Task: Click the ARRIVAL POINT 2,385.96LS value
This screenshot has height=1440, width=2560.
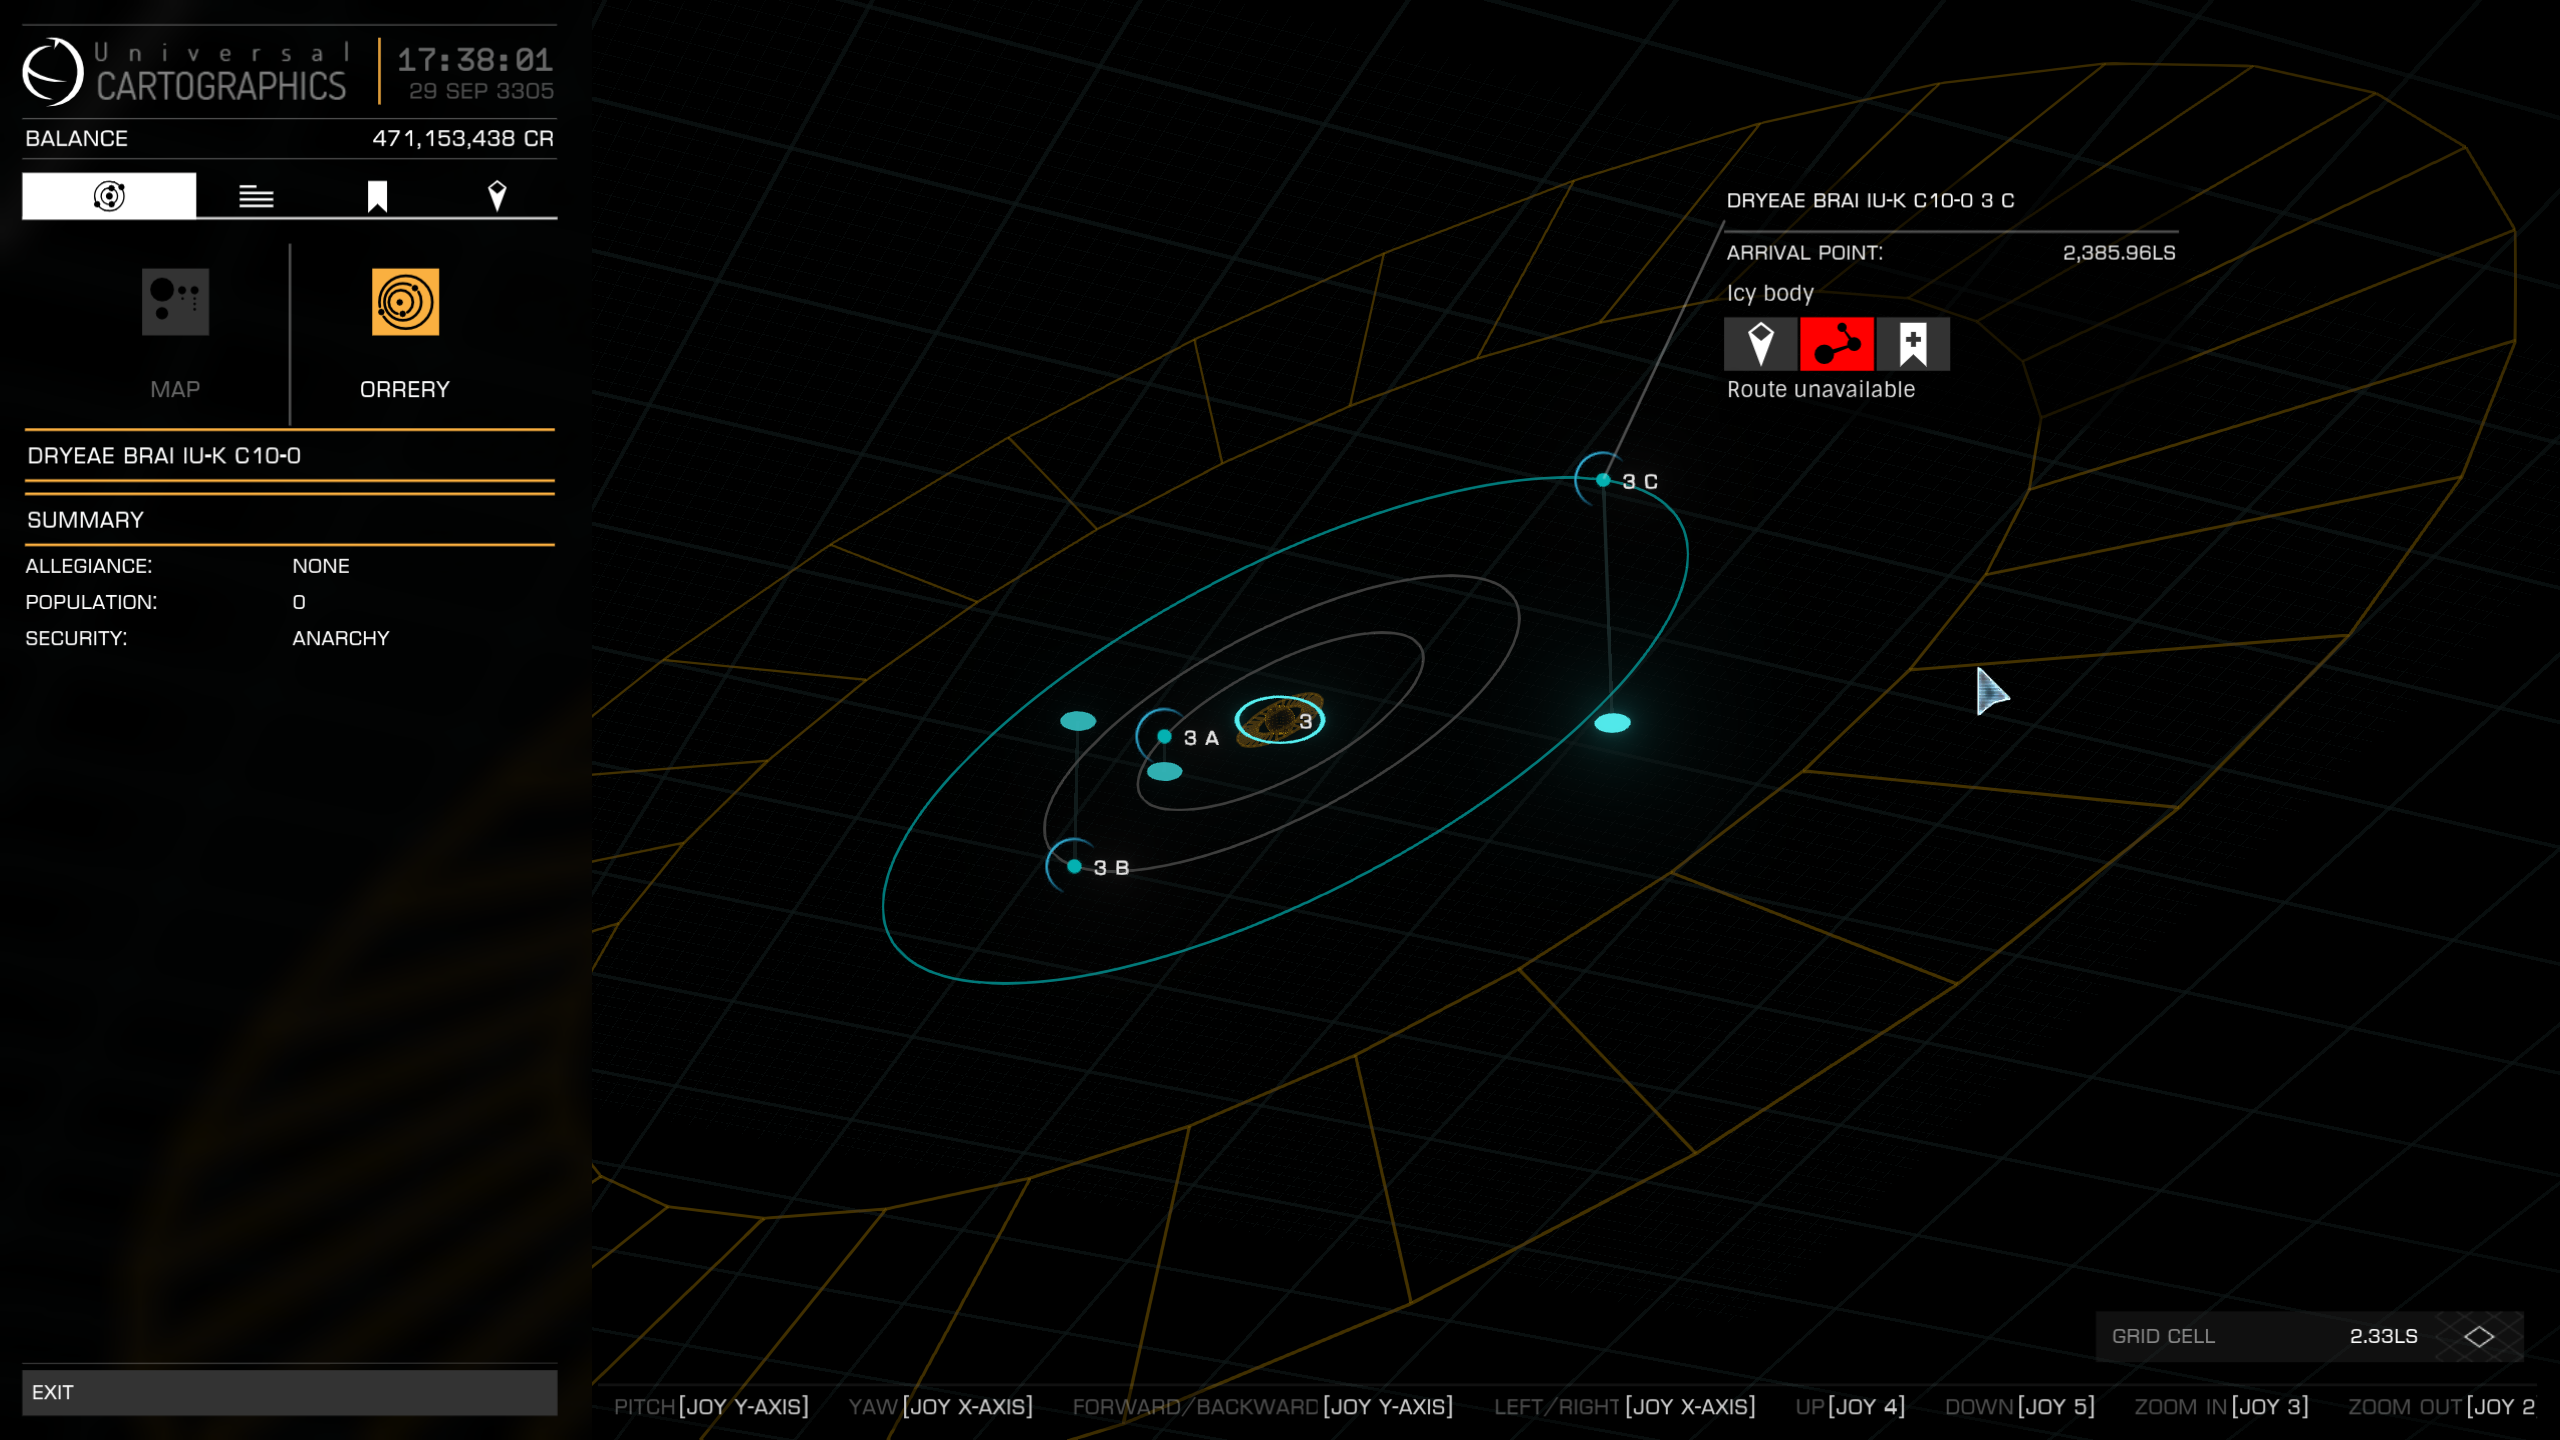Action: tap(2119, 253)
